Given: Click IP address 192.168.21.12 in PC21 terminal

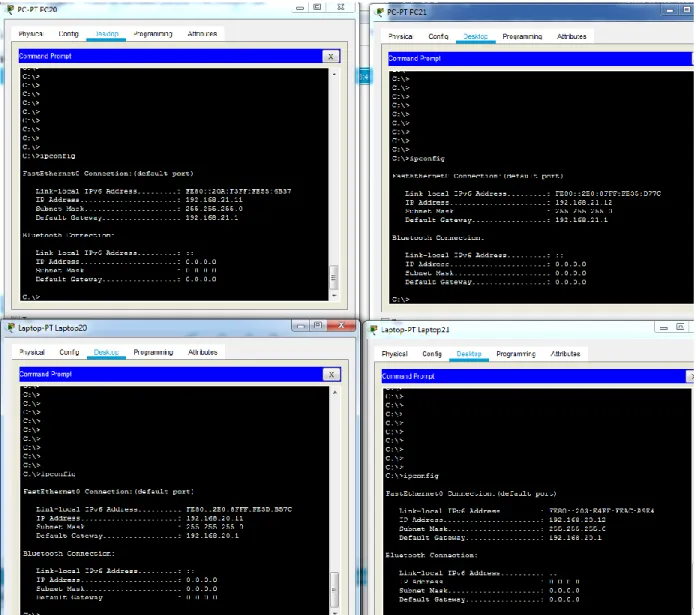Looking at the screenshot, I should click(x=584, y=202).
